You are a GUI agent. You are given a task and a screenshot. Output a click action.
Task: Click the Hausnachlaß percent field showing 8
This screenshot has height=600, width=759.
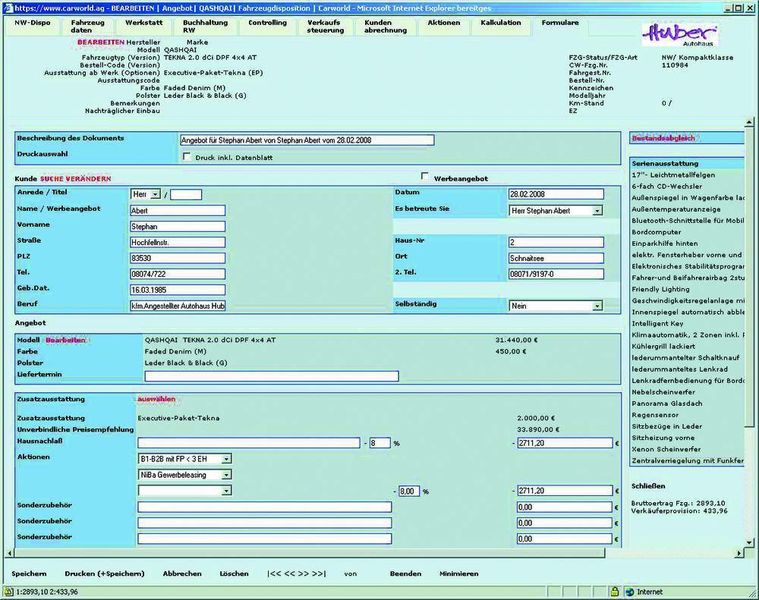[x=380, y=443]
